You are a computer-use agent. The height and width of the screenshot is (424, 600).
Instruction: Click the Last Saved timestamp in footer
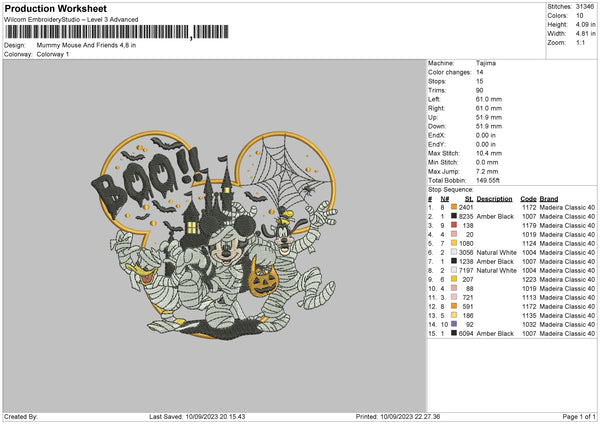click(197, 416)
